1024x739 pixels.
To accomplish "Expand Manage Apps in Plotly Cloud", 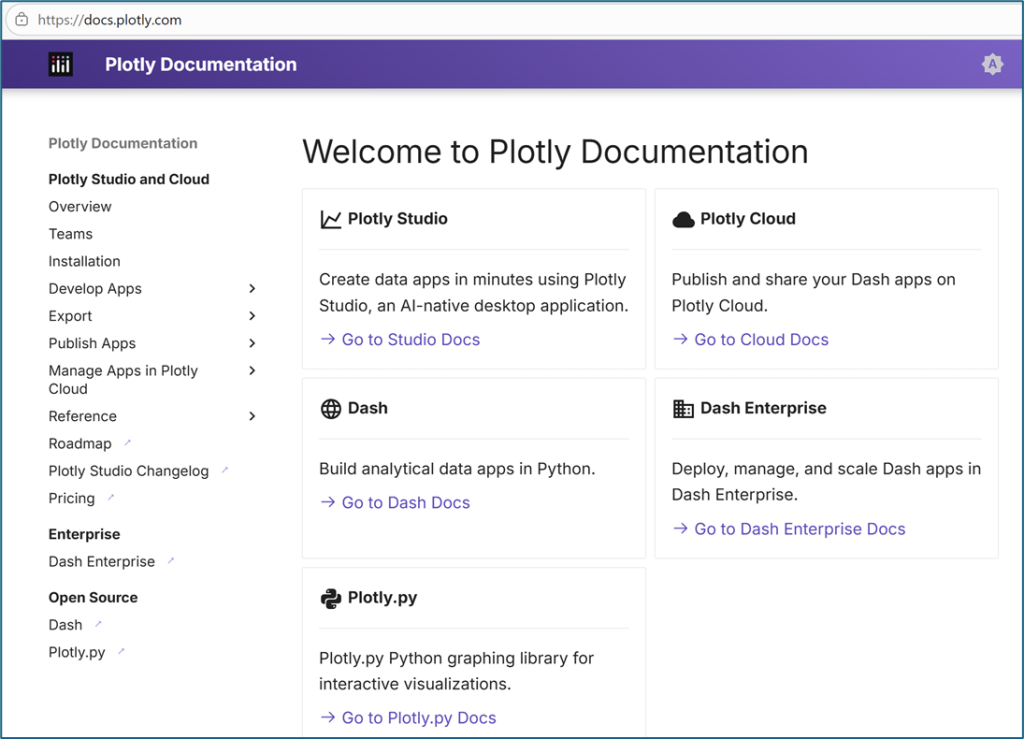I will (x=252, y=371).
